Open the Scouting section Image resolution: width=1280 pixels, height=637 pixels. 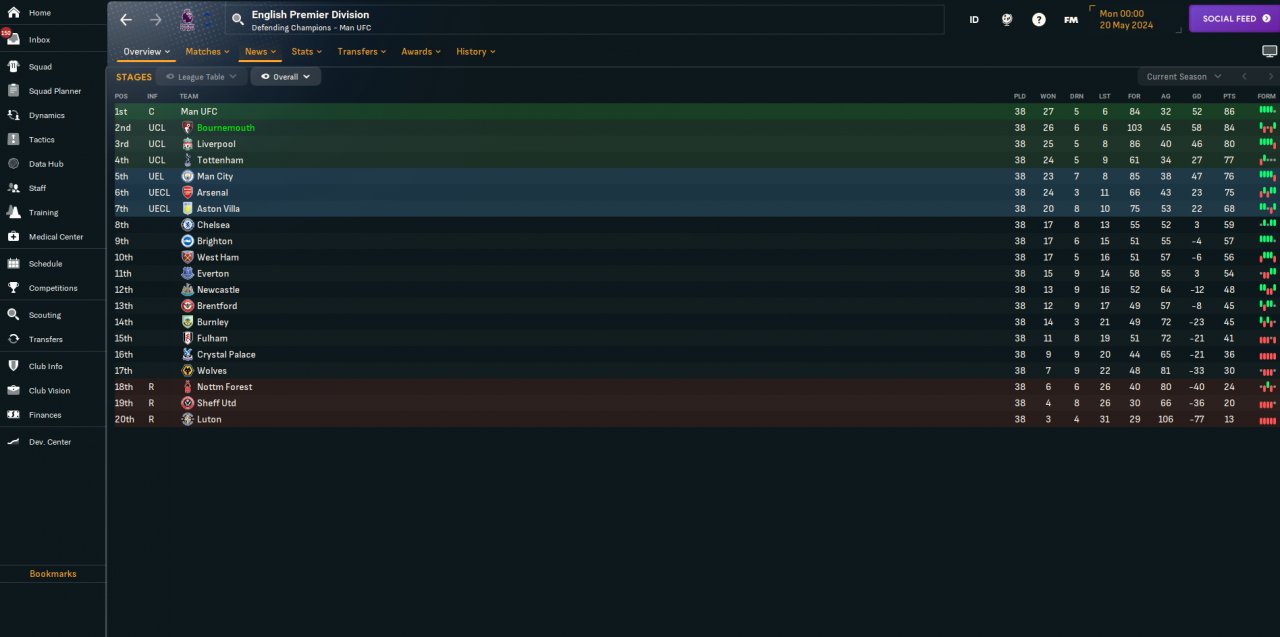pyautogui.click(x=45, y=315)
